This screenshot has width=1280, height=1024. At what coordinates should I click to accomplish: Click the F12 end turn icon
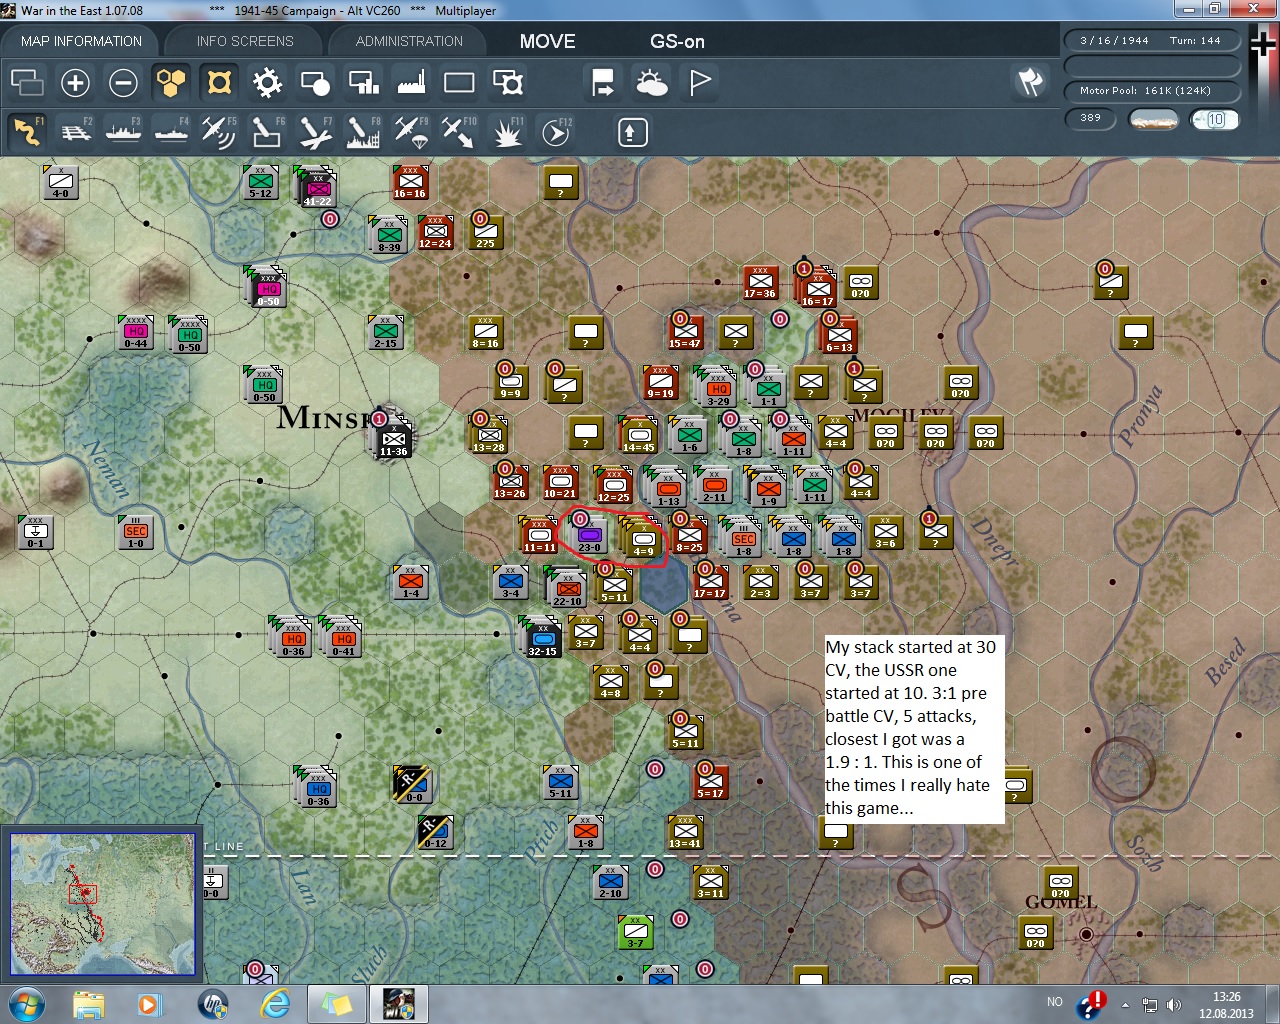[555, 132]
